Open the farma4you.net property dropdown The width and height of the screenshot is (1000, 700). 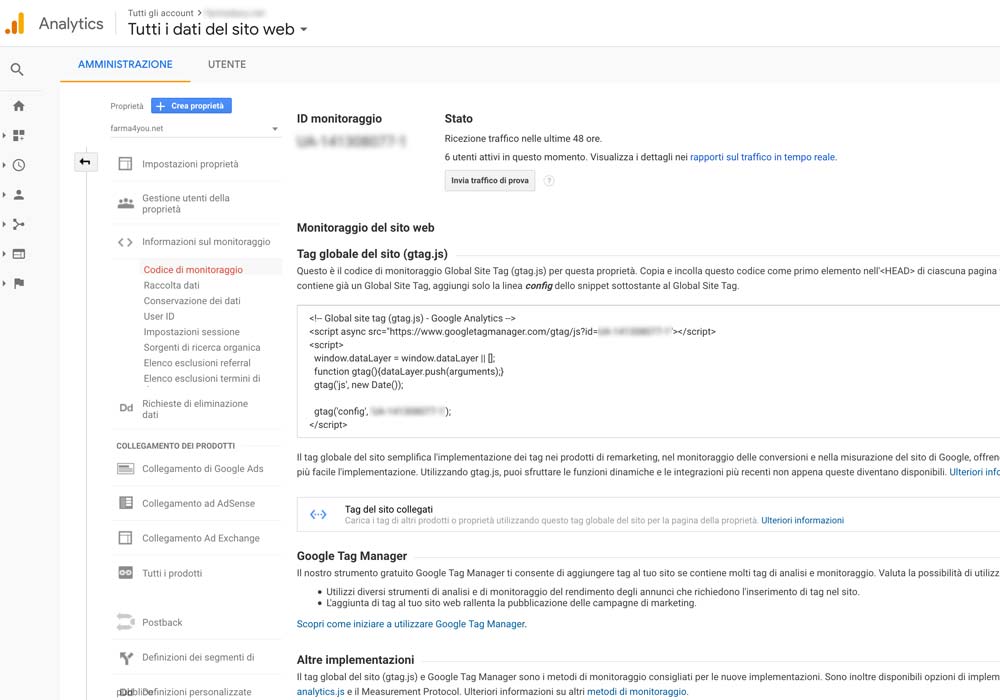pos(195,128)
